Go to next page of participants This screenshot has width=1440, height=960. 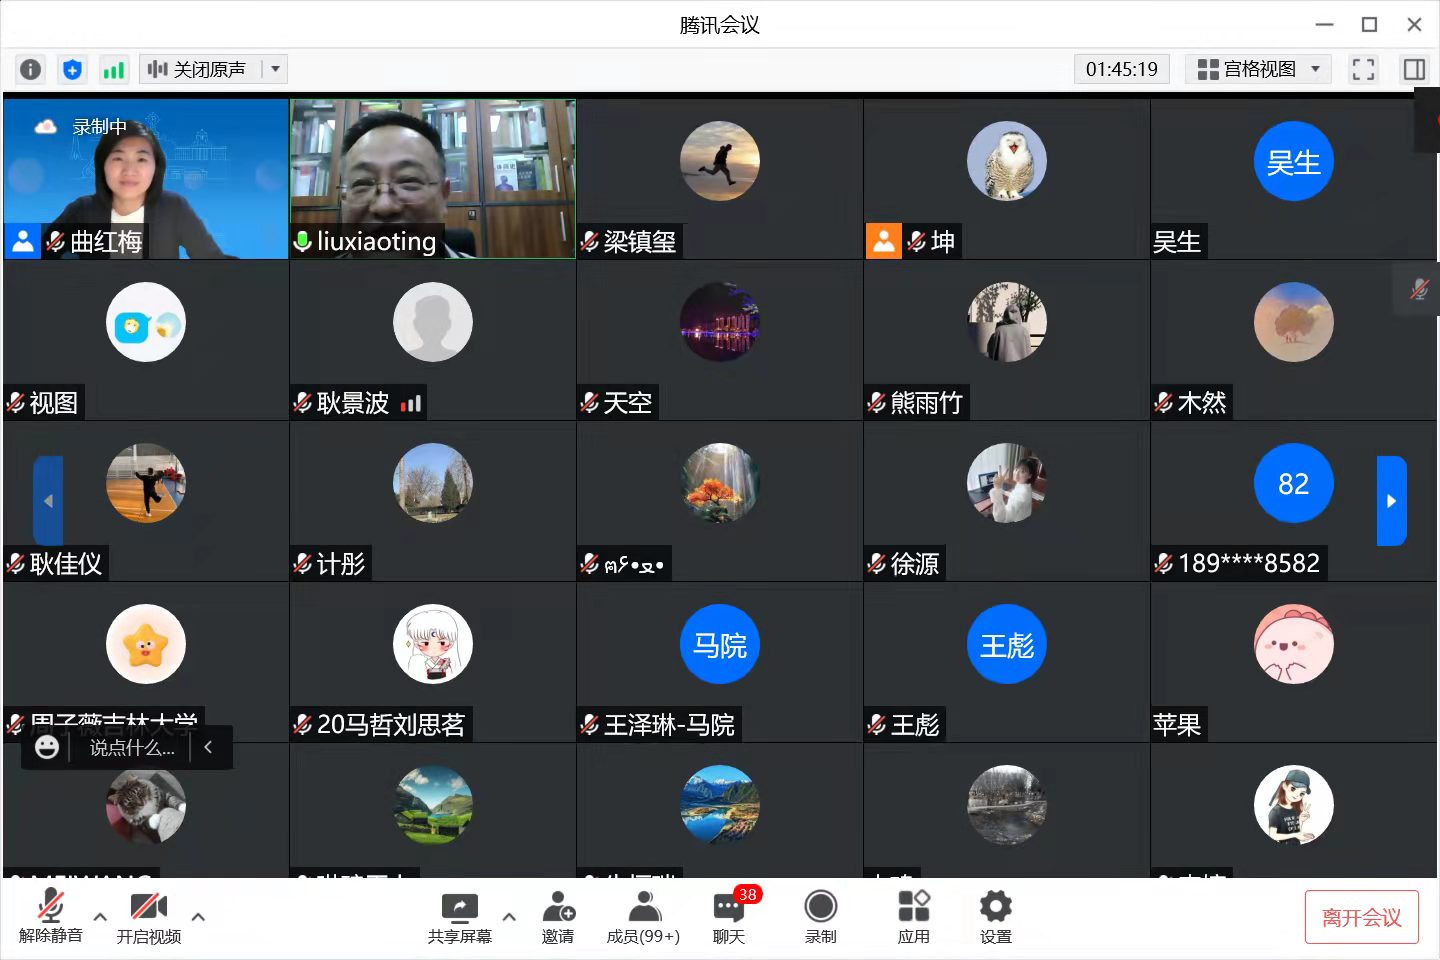tap(1391, 501)
